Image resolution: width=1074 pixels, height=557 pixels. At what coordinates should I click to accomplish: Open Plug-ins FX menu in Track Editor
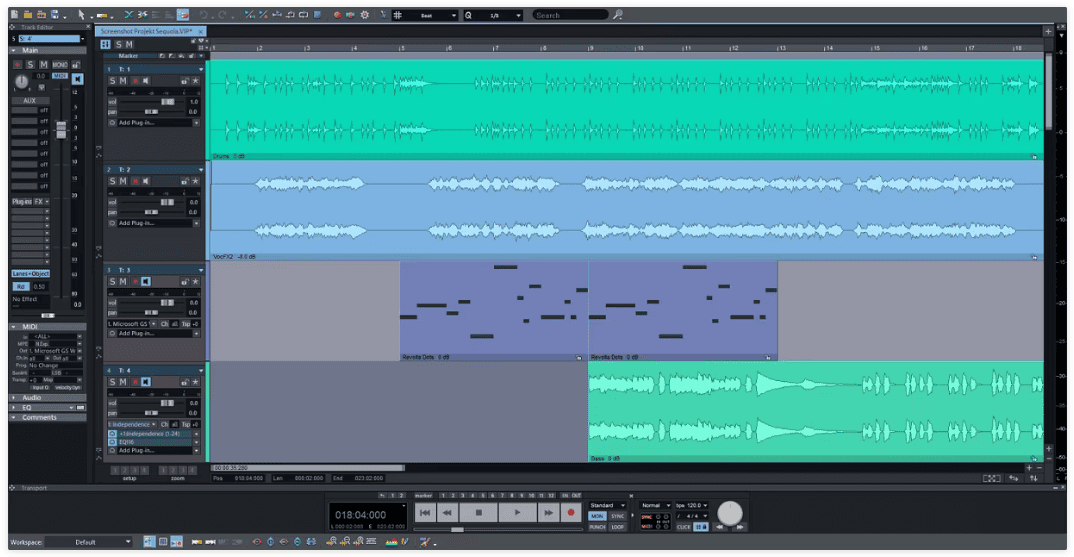(30, 201)
